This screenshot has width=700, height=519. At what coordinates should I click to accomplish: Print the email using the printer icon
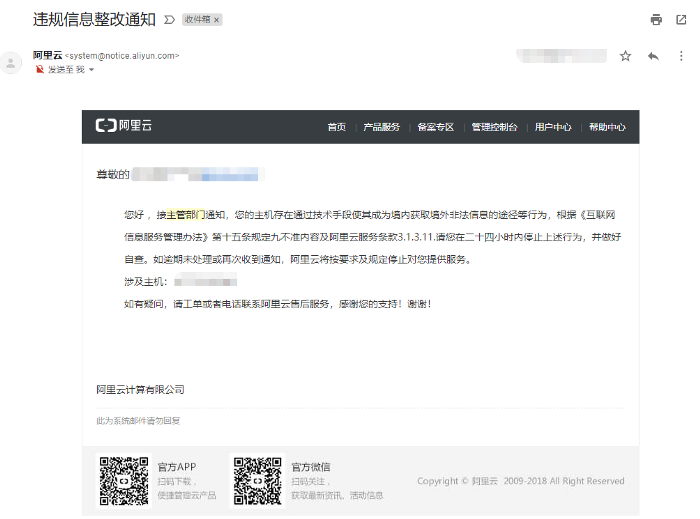[x=656, y=19]
